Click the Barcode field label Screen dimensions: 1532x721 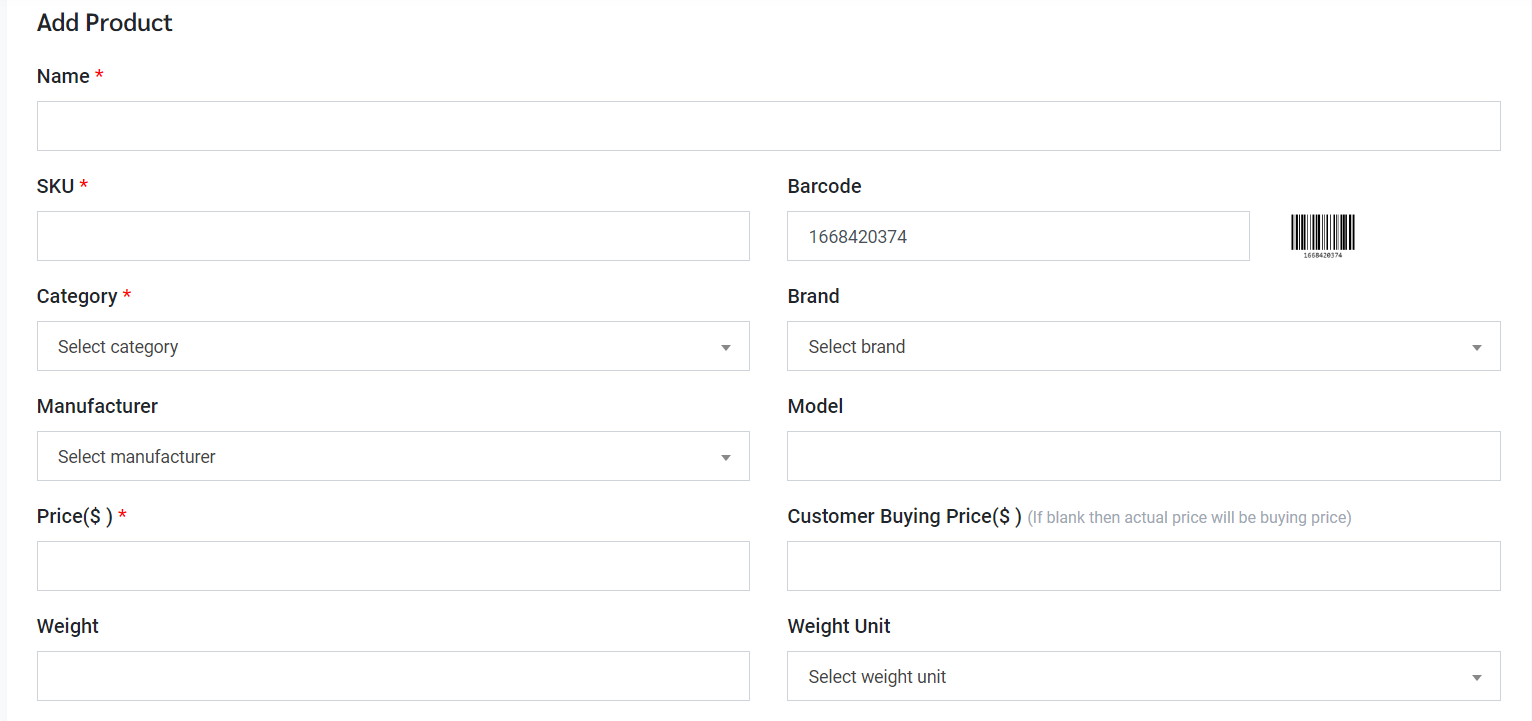pos(824,186)
